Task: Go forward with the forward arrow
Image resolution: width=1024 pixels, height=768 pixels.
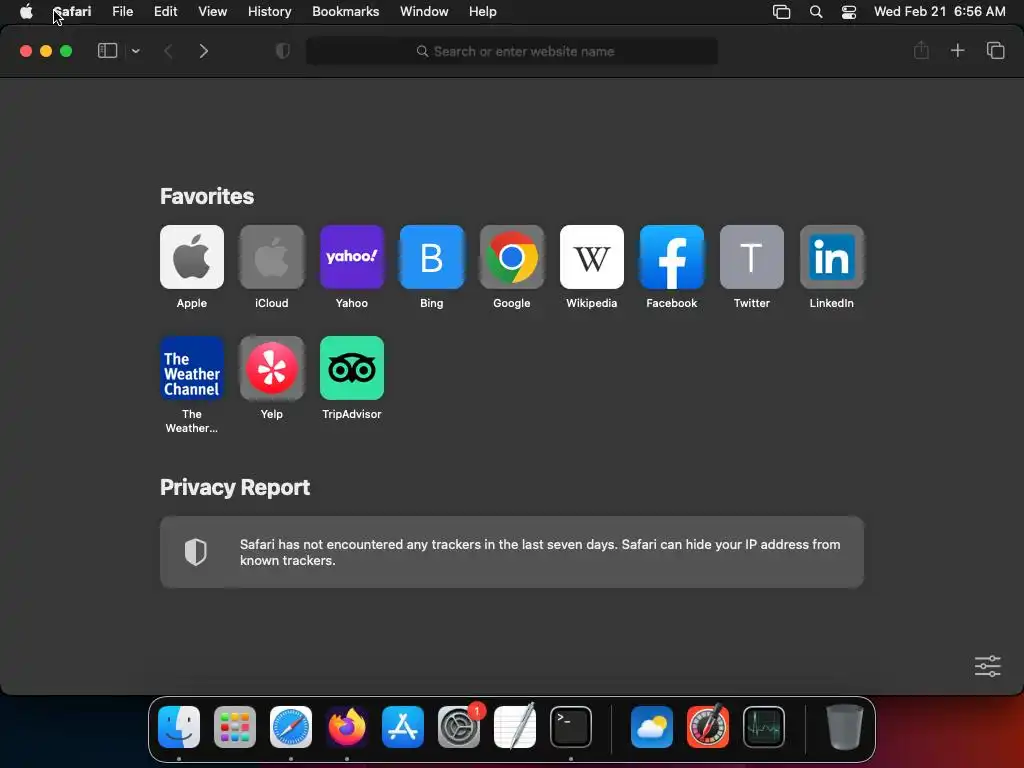Action: tap(203, 51)
